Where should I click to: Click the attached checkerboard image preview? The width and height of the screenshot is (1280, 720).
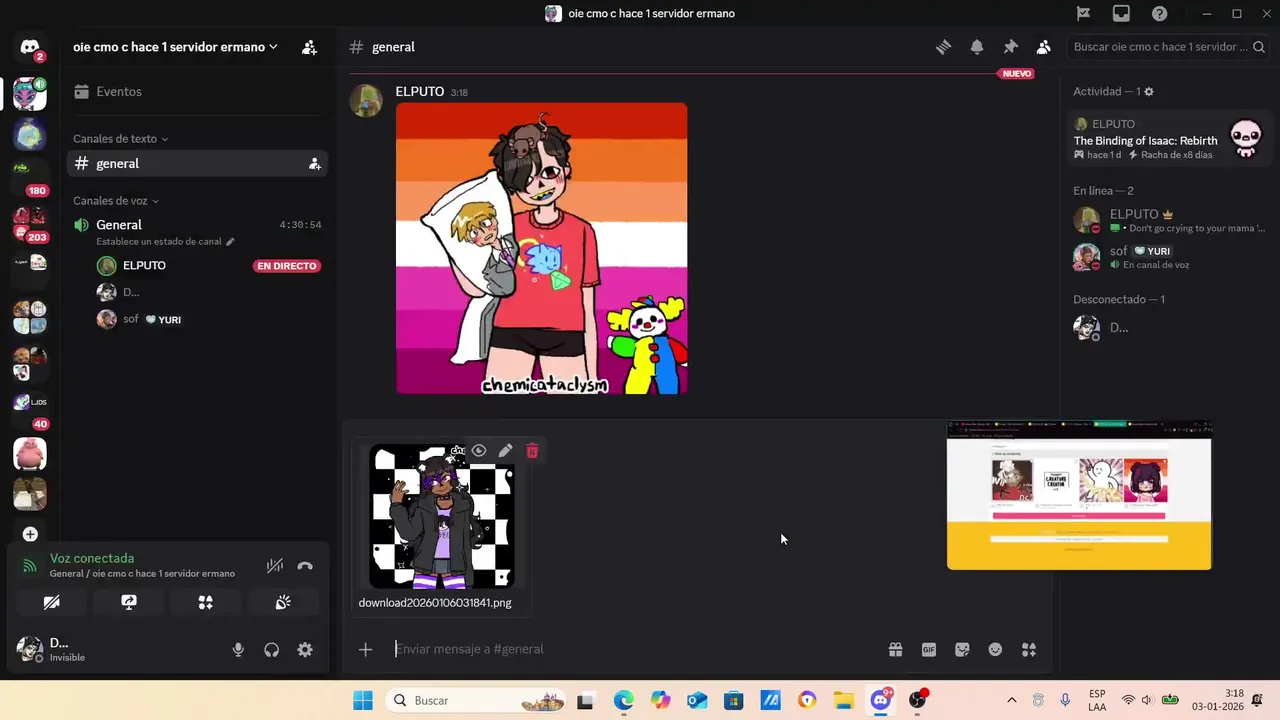pyautogui.click(x=442, y=517)
